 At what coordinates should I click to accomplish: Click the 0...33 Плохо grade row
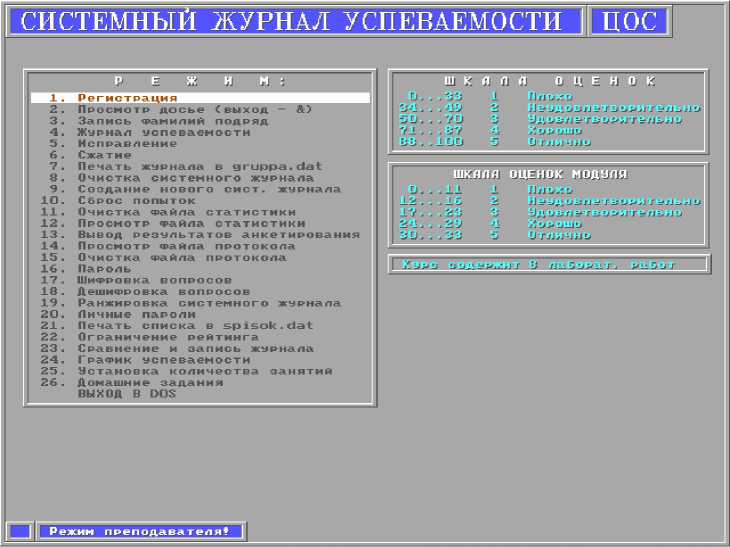coord(490,96)
